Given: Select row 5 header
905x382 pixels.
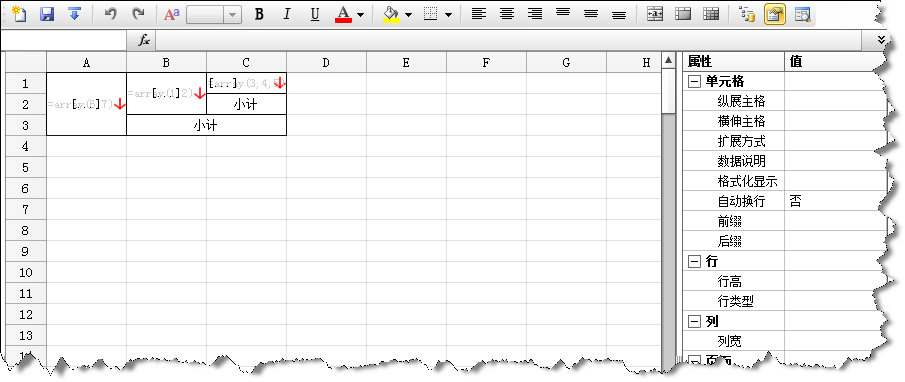Looking at the screenshot, I should 25,167.
